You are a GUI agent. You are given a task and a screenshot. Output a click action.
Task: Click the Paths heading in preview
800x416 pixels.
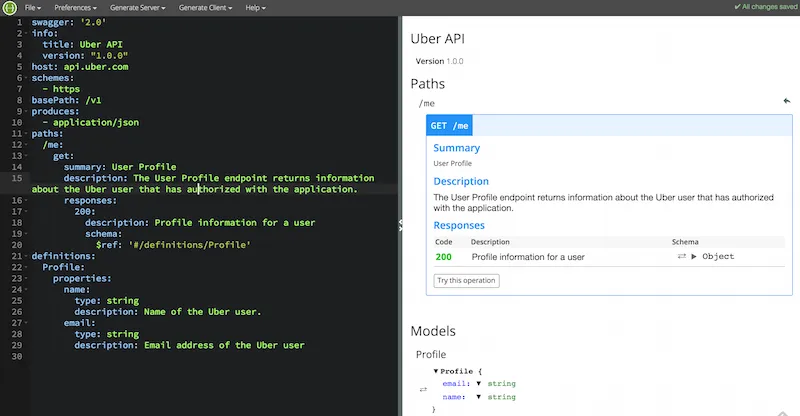pyautogui.click(x=428, y=84)
